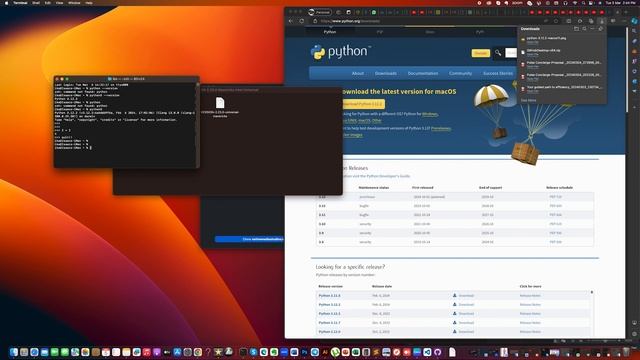The height and width of the screenshot is (360, 640).
Task: Open PEP link in the 3.8 row
Action: [x=556, y=242]
